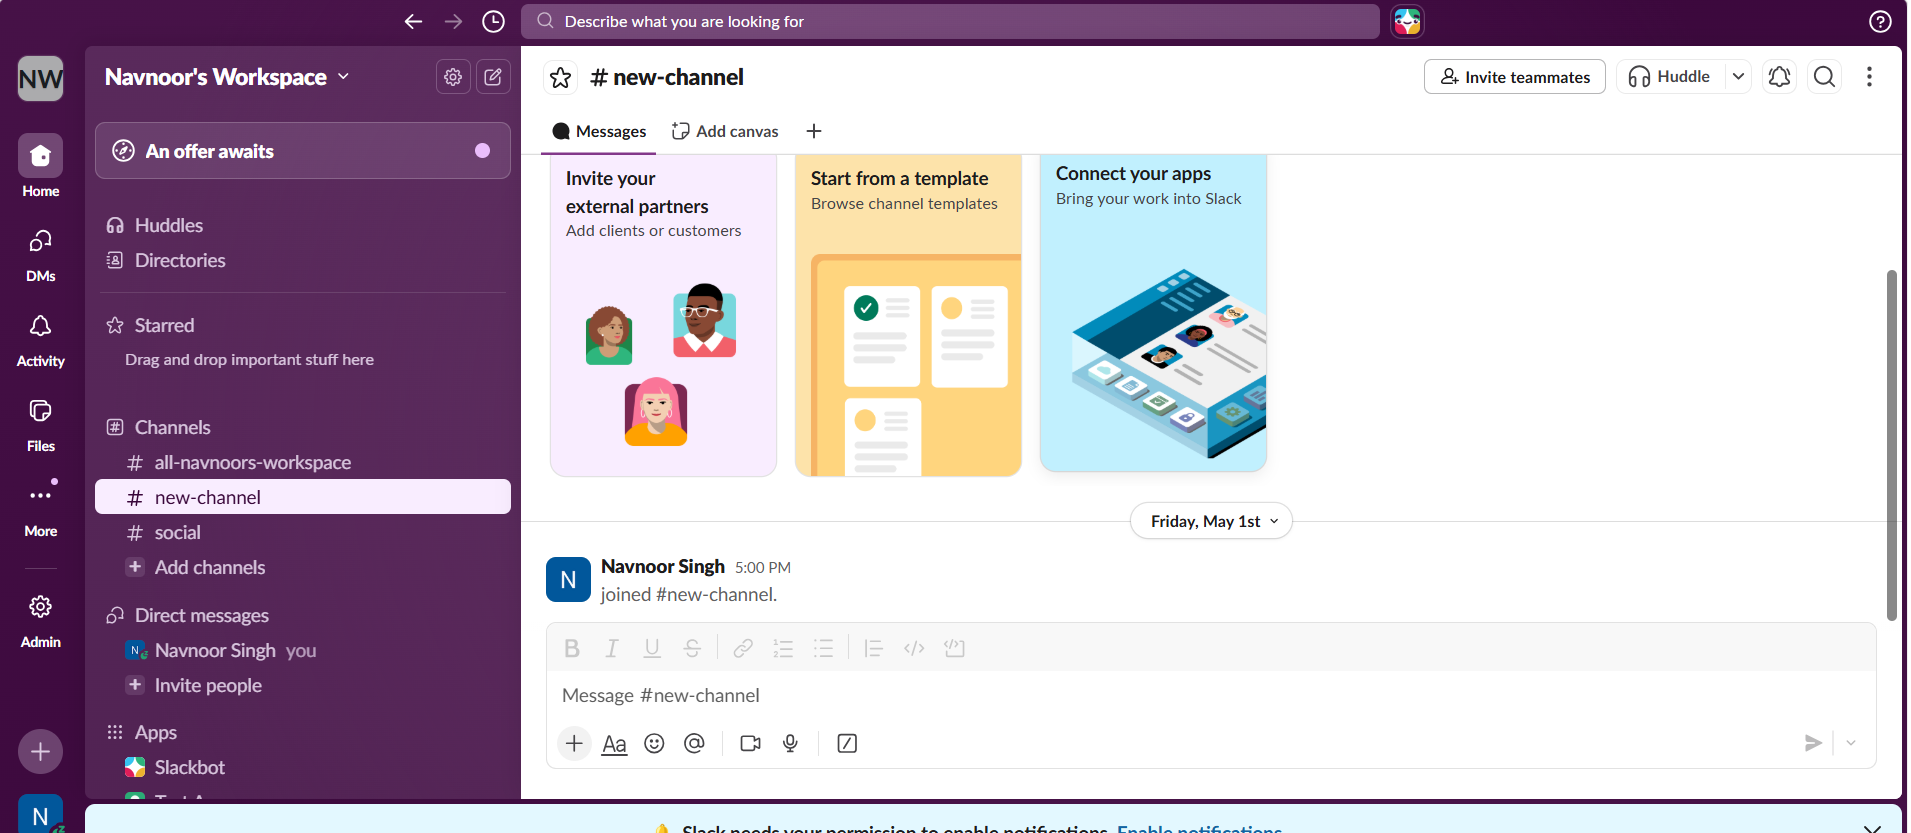Open Slackbot app conversation
The width and height of the screenshot is (1911, 833).
[303, 767]
